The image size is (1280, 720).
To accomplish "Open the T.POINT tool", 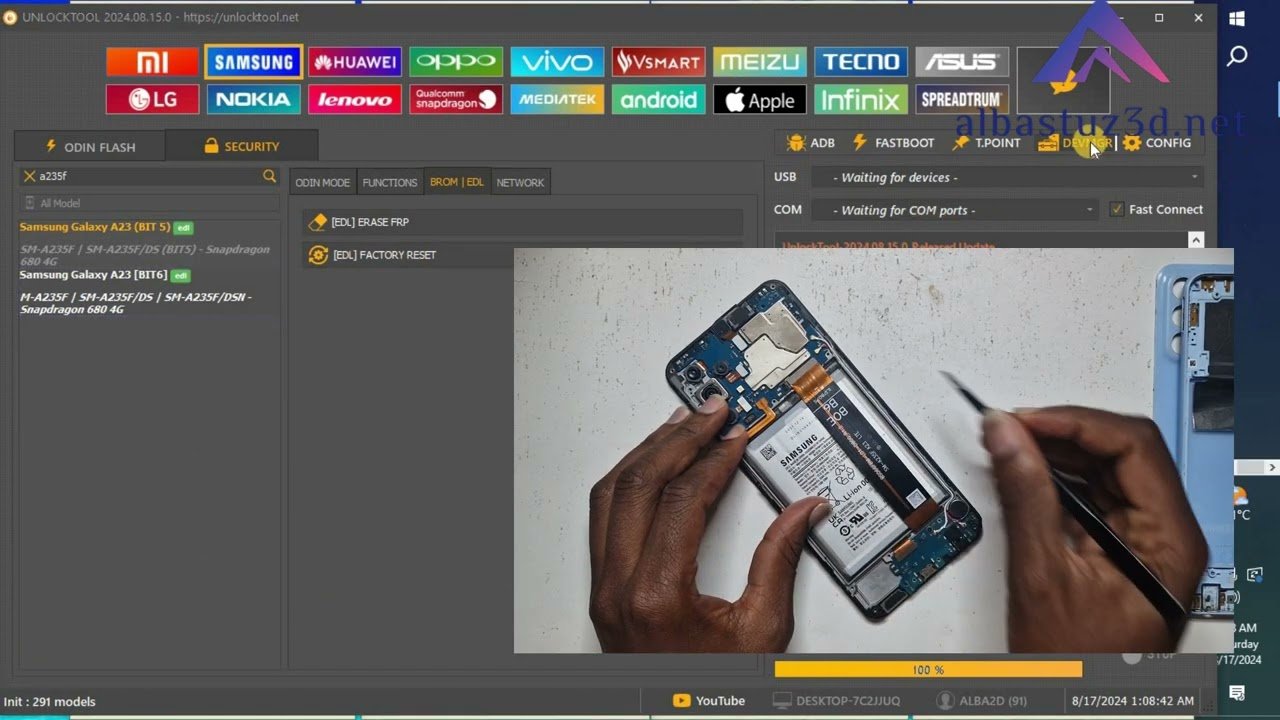I will pos(986,143).
